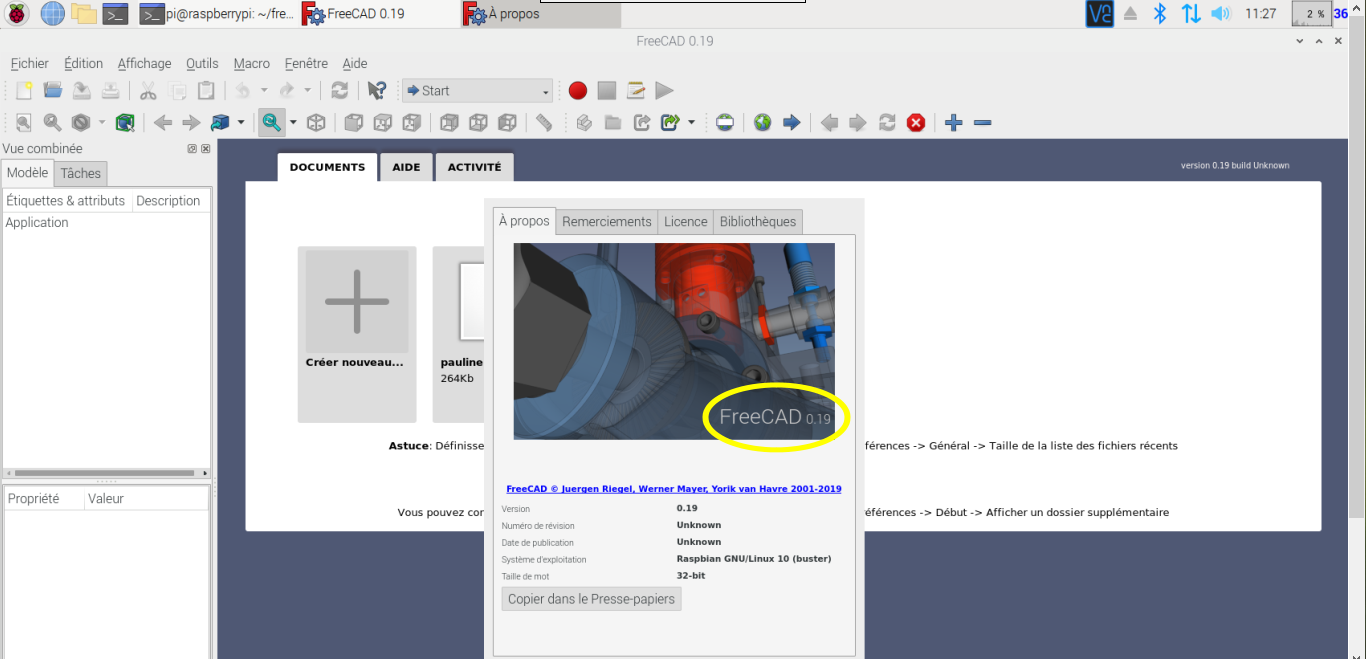Click the globe Open website icon
Image resolution: width=1366 pixels, height=659 pixels.
[763, 123]
